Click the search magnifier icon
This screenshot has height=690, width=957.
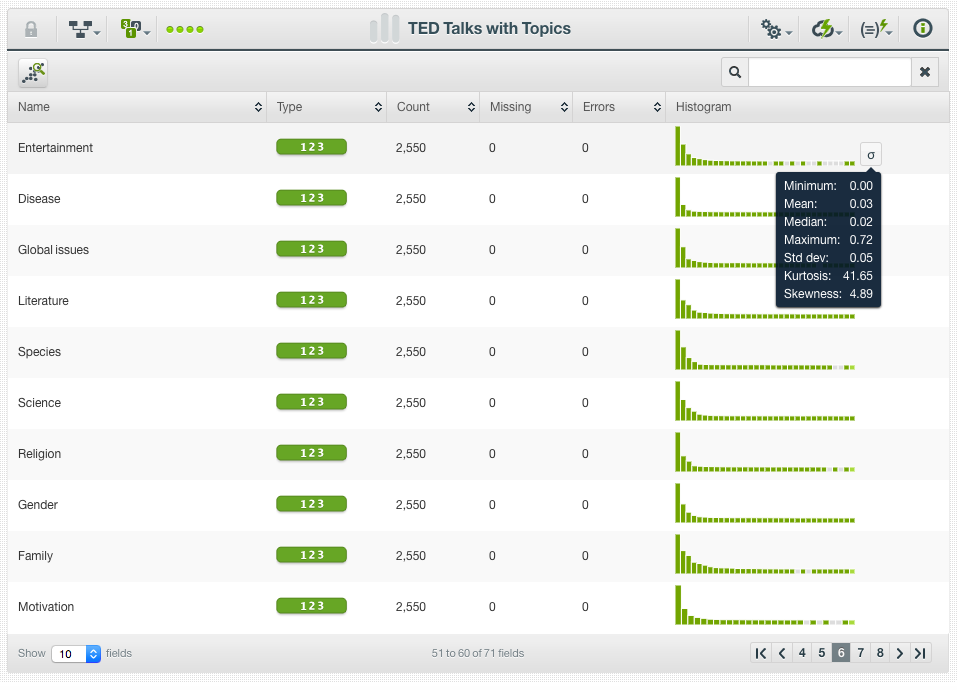734,72
